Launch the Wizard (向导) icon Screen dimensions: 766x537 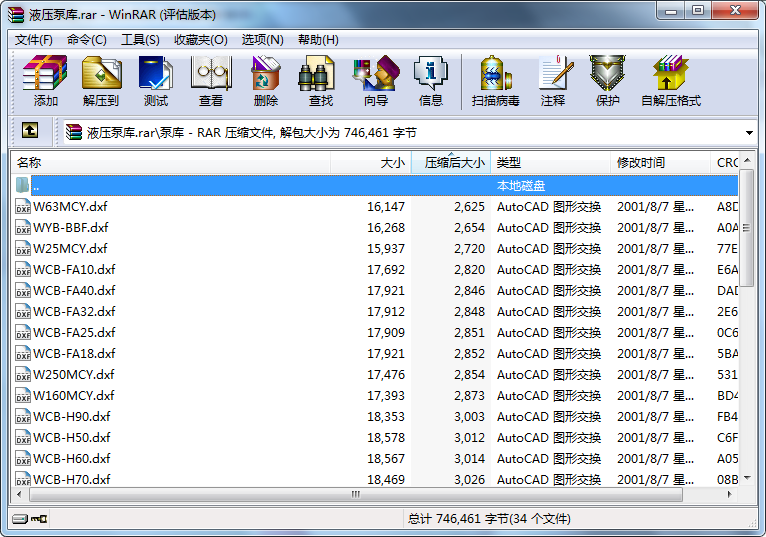(x=376, y=81)
